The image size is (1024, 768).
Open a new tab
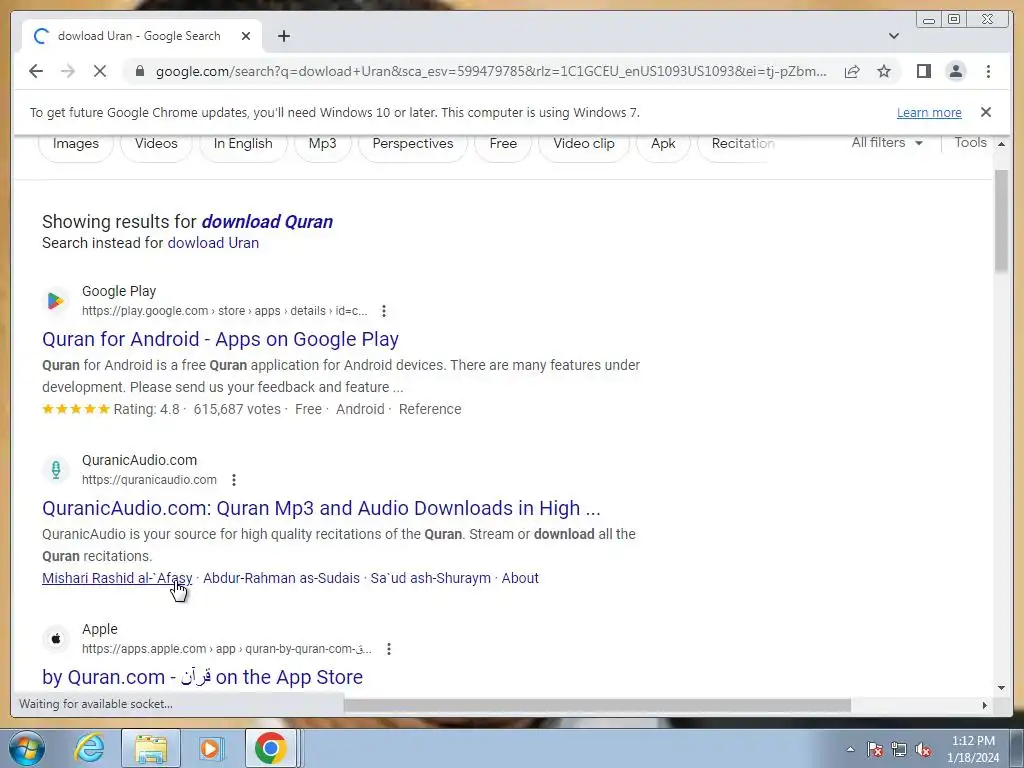tap(283, 36)
